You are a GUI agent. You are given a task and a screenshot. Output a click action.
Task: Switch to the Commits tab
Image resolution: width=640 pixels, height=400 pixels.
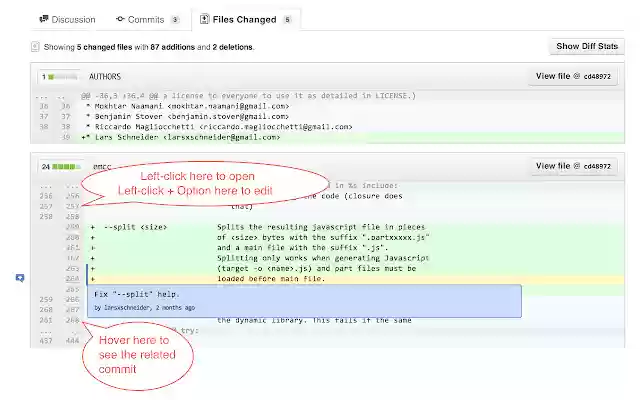[147, 20]
